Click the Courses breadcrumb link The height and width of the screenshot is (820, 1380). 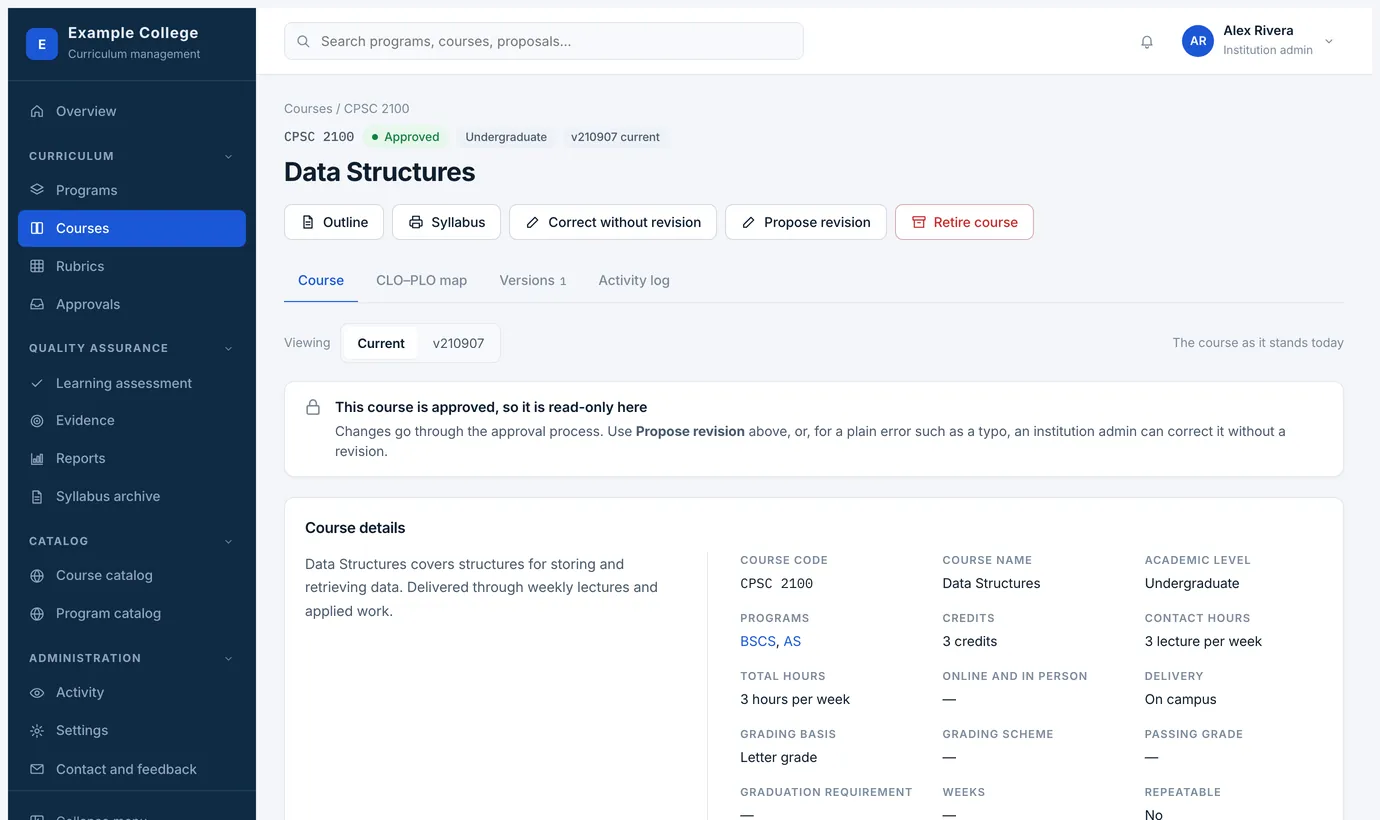(308, 108)
